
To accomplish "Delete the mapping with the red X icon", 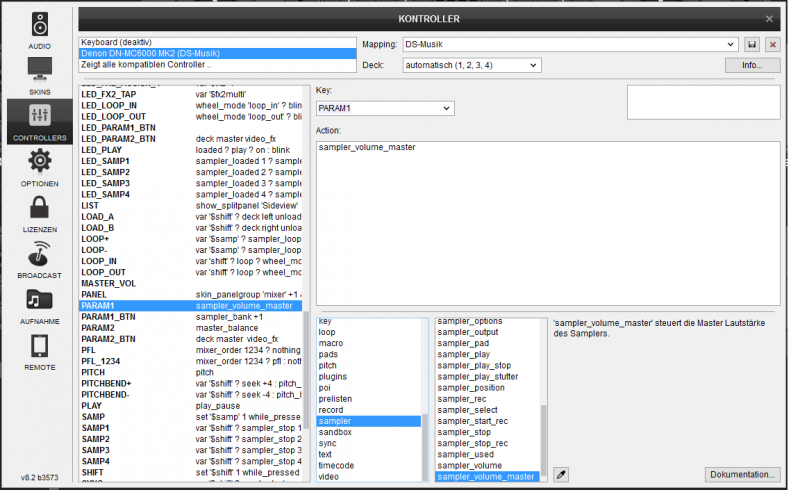I will pos(772,45).
